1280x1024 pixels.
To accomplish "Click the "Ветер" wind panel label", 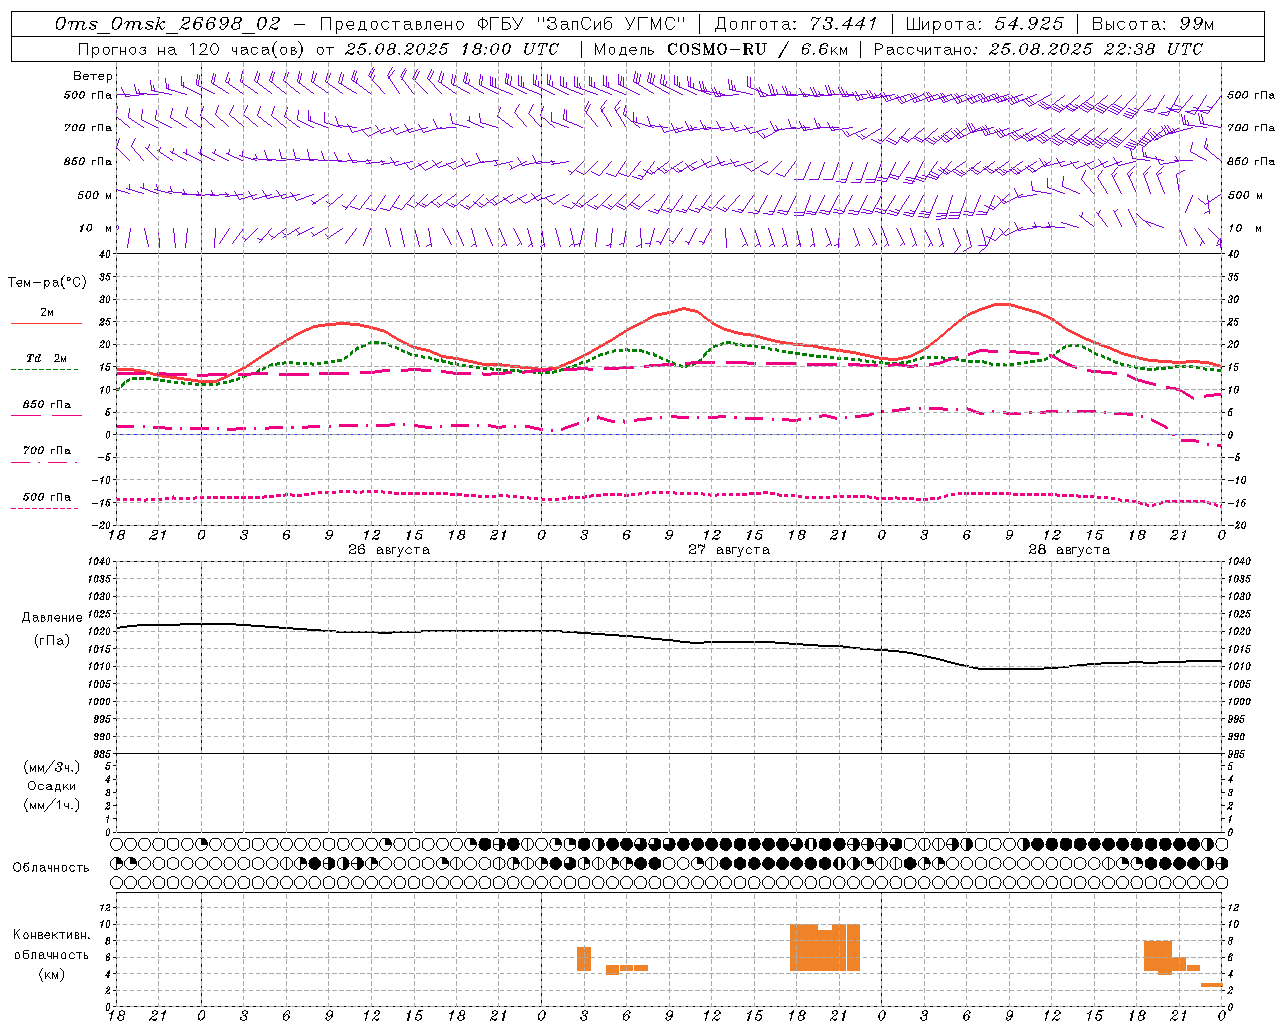I will pos(92,76).
